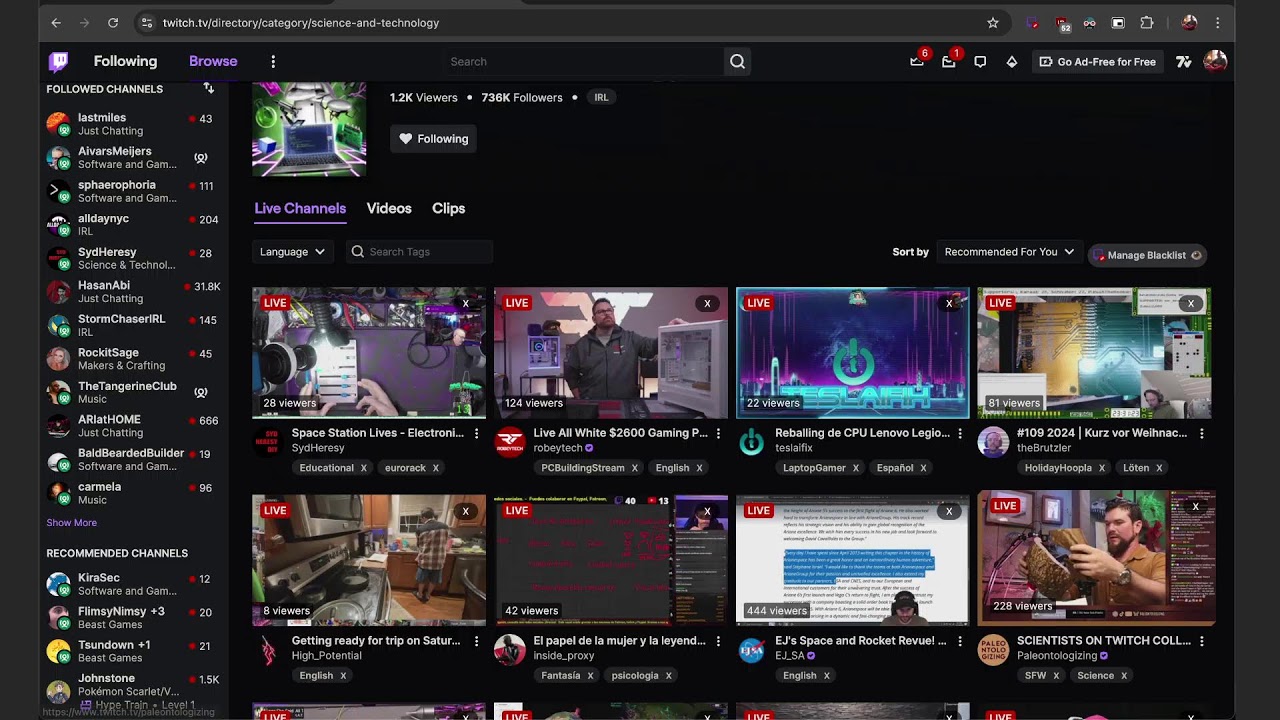Click the browser address bar URL
Viewport: 1280px width, 720px height.
pos(301,23)
